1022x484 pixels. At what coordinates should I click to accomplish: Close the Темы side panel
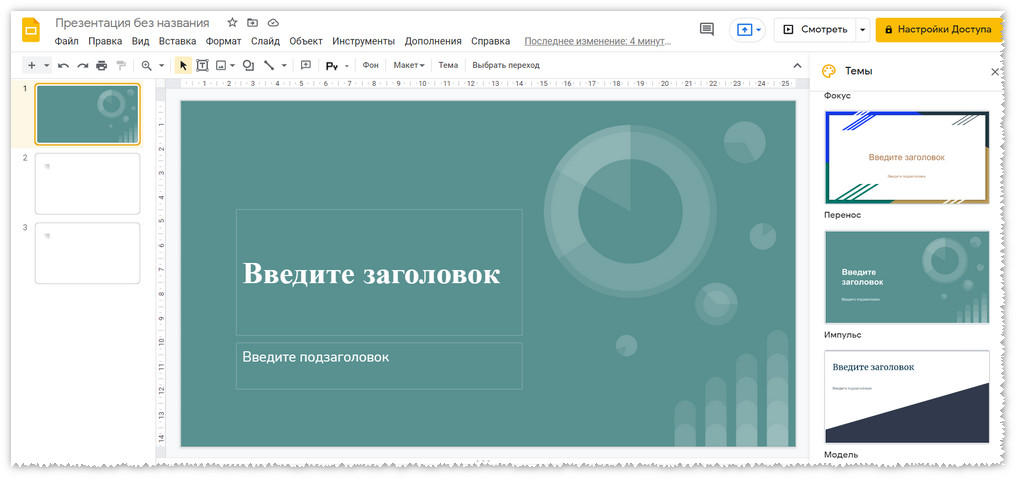coord(994,72)
